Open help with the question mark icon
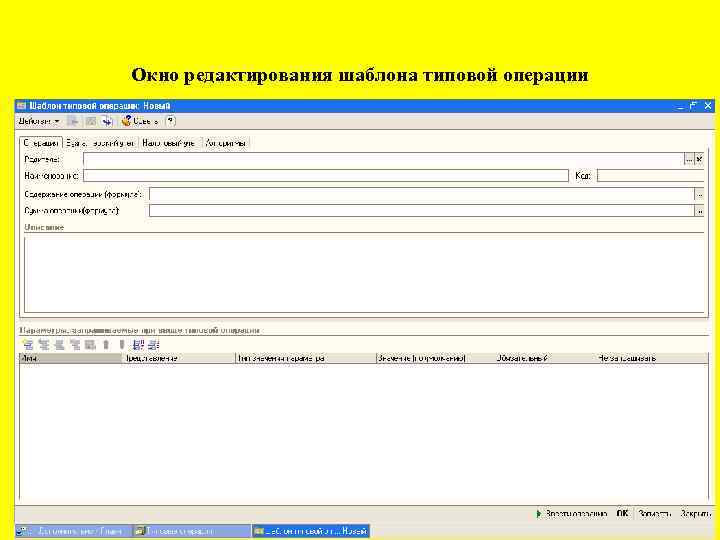Image resolution: width=720 pixels, height=540 pixels. pos(170,121)
